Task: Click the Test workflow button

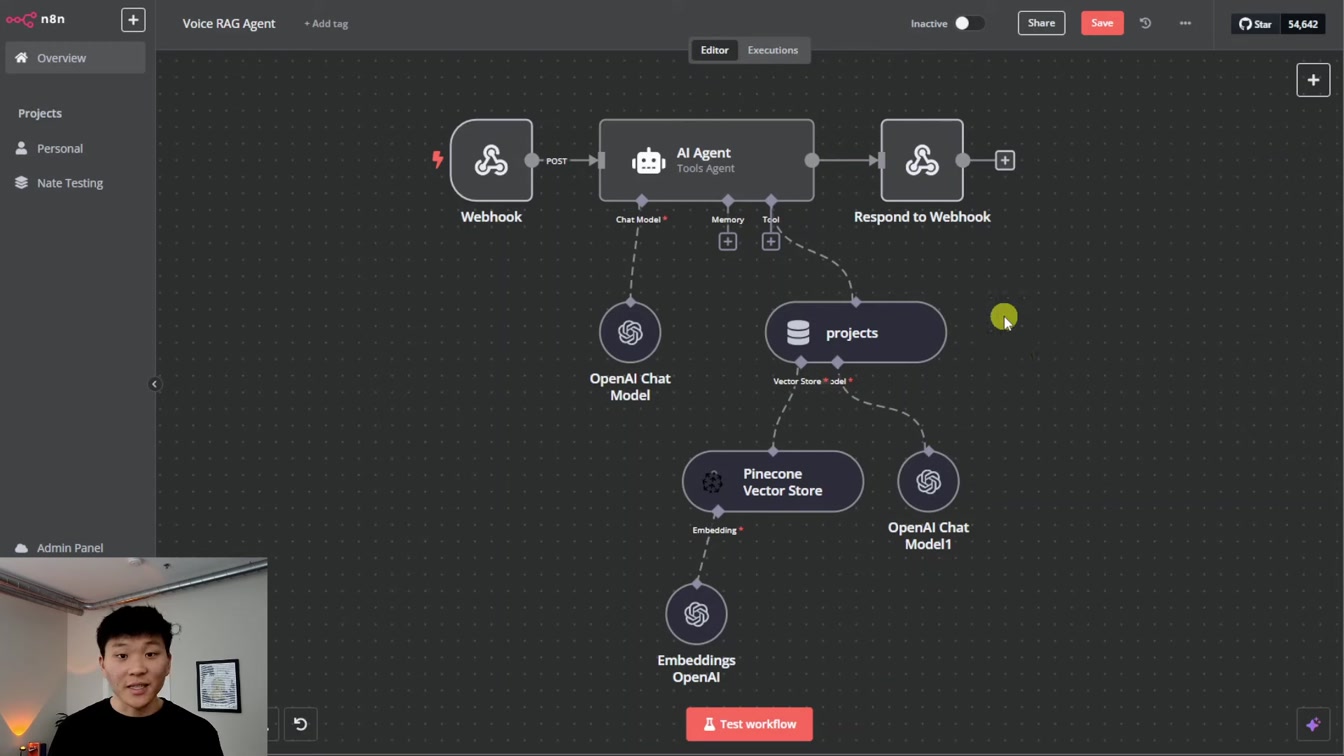Action: pos(749,724)
